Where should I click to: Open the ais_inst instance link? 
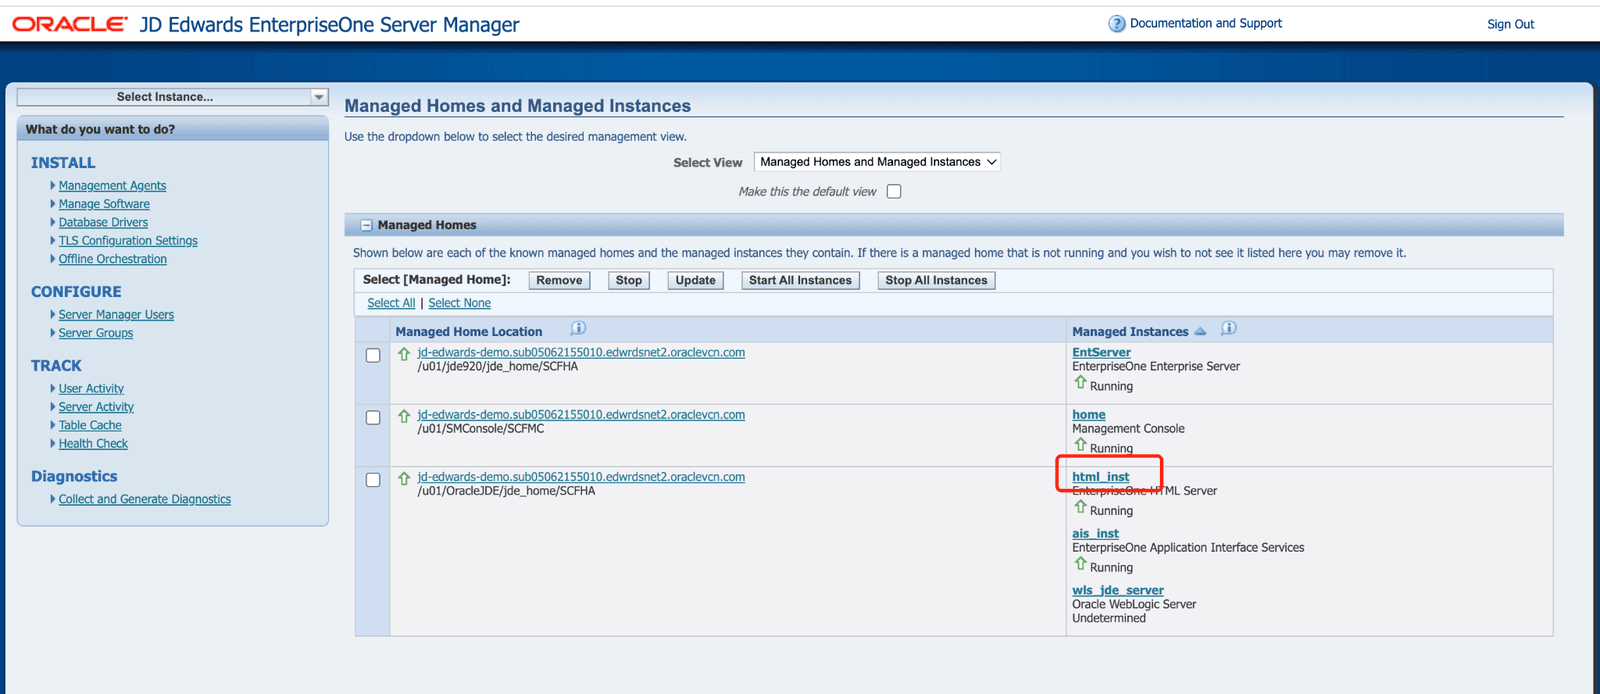coord(1095,534)
